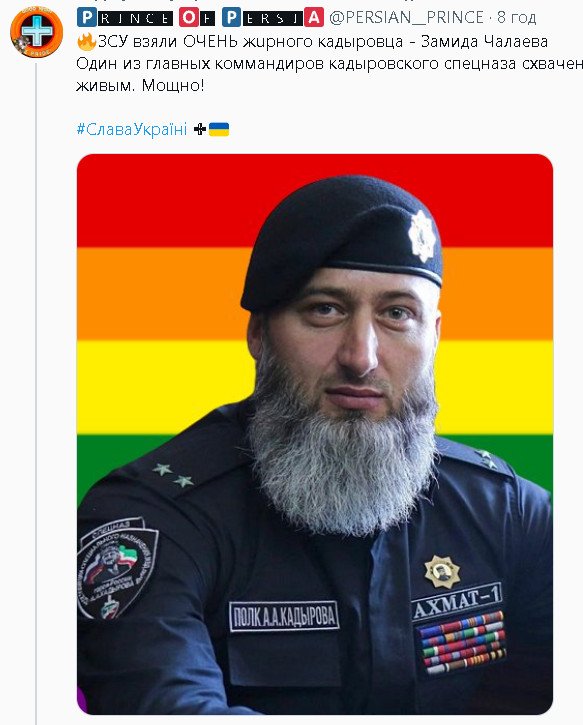Open the poster's round profile avatar
The width and height of the screenshot is (583, 725).
pyautogui.click(x=37, y=31)
